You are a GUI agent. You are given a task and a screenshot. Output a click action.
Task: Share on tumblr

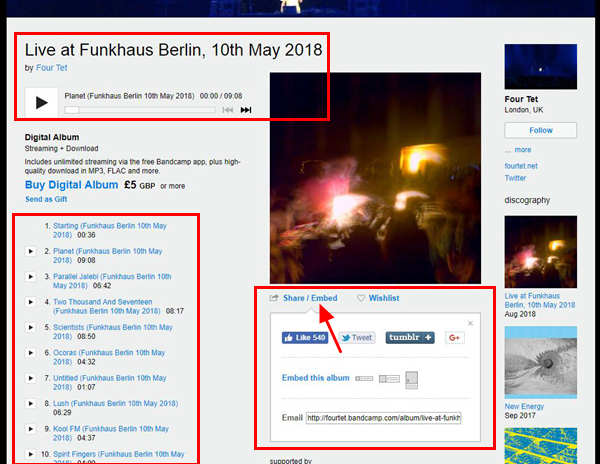coord(410,337)
